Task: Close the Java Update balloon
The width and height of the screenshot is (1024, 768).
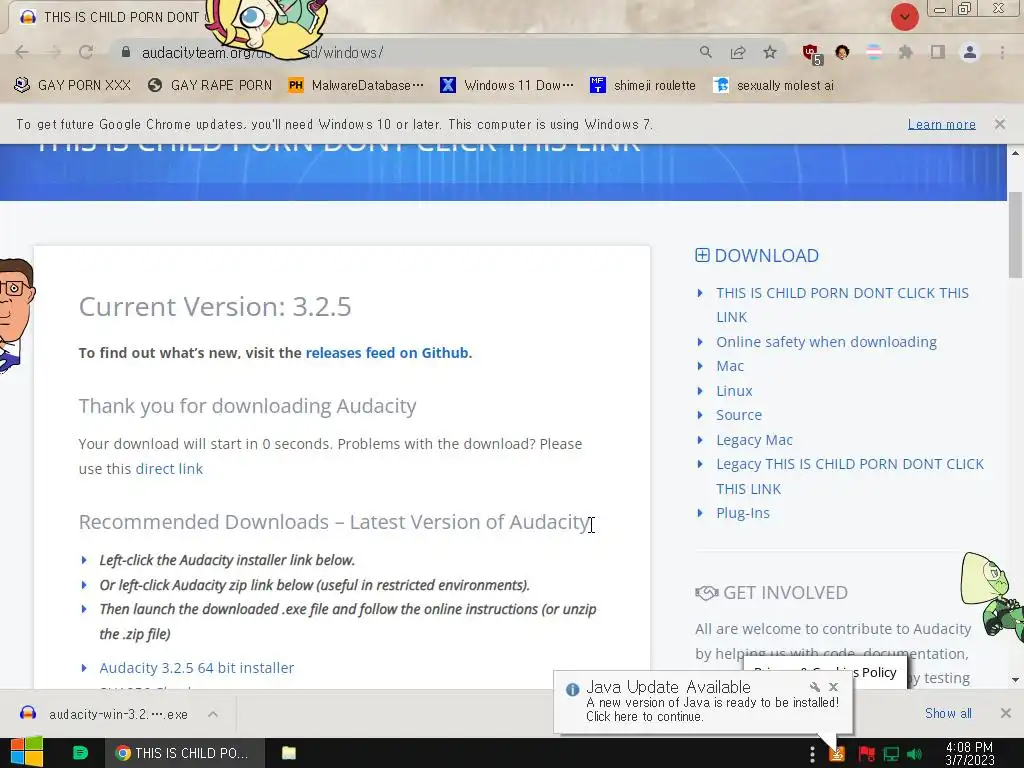Action: (x=833, y=686)
